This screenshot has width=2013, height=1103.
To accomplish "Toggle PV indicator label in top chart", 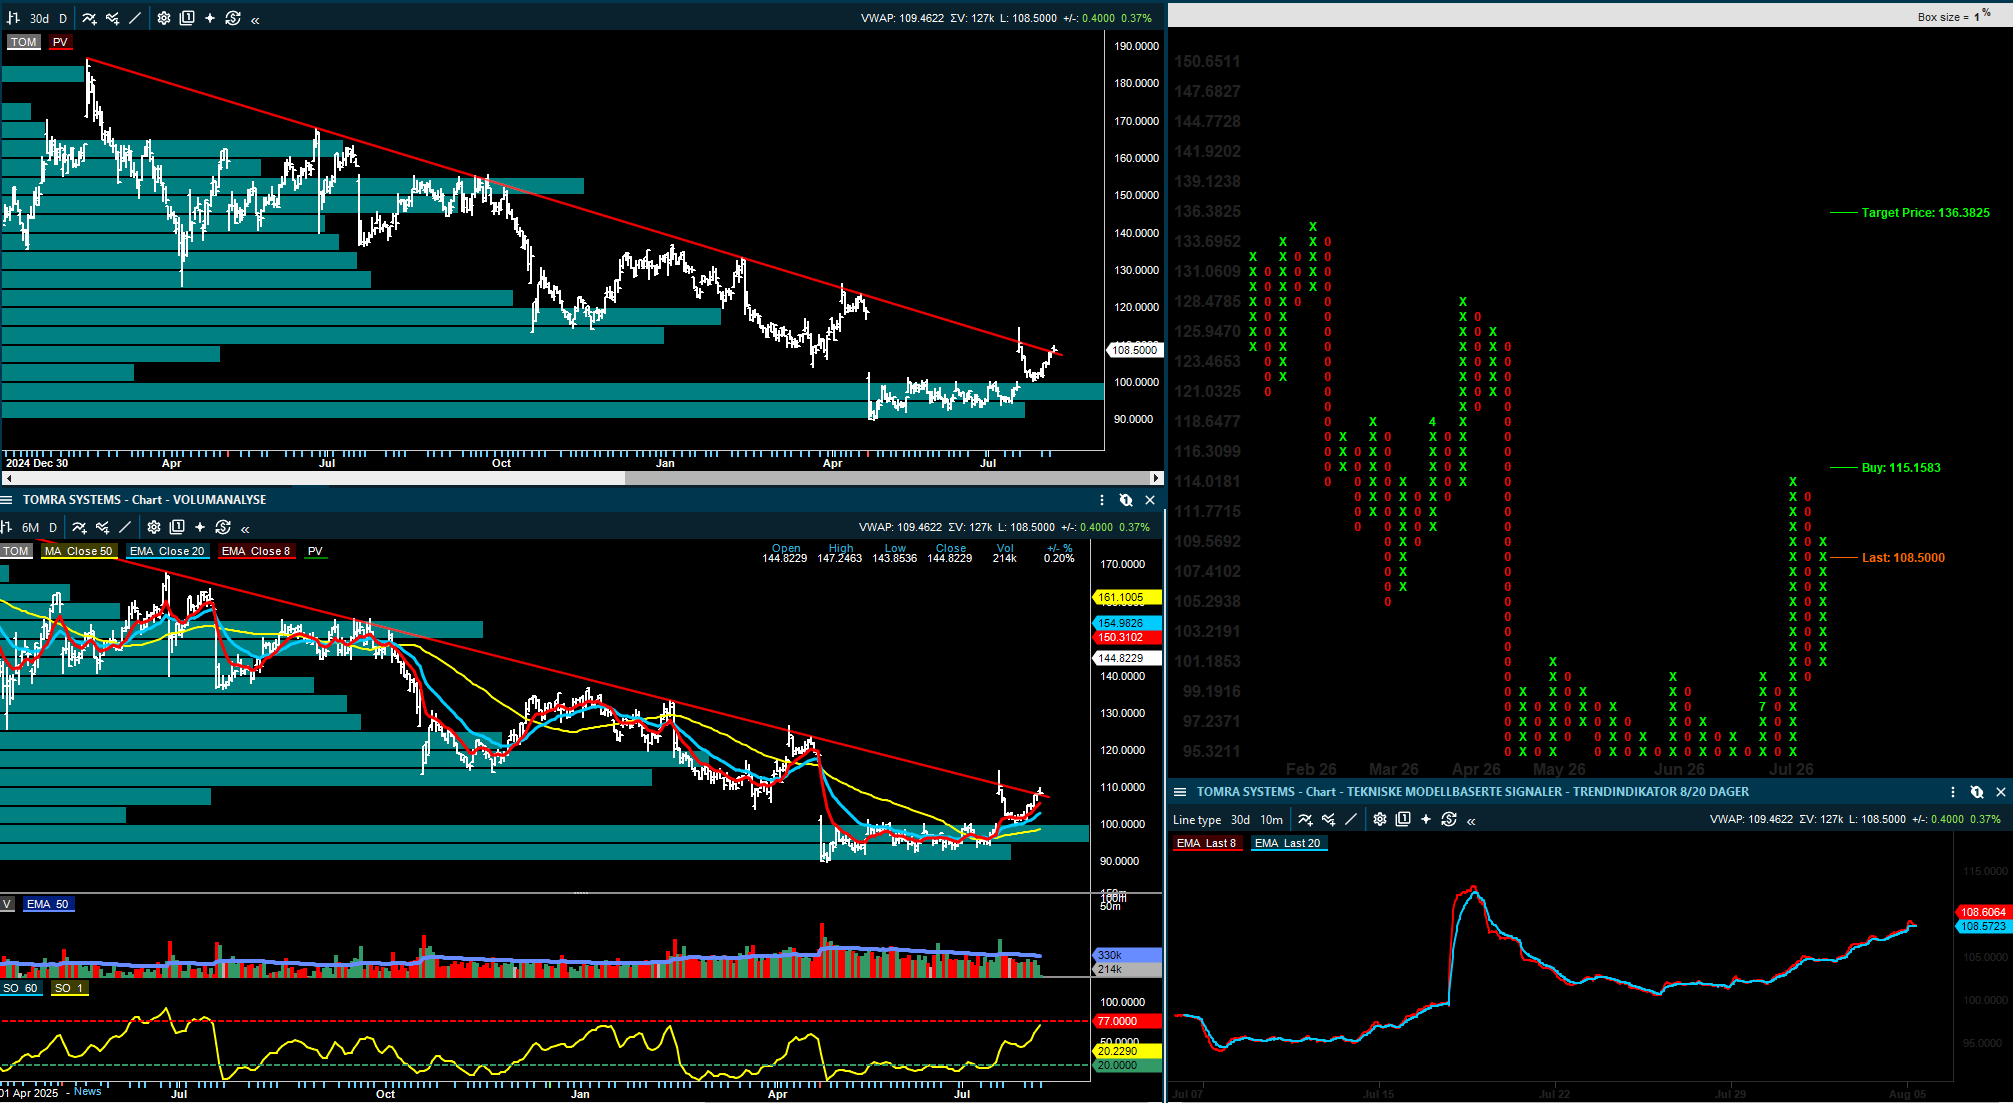I will coord(60,42).
